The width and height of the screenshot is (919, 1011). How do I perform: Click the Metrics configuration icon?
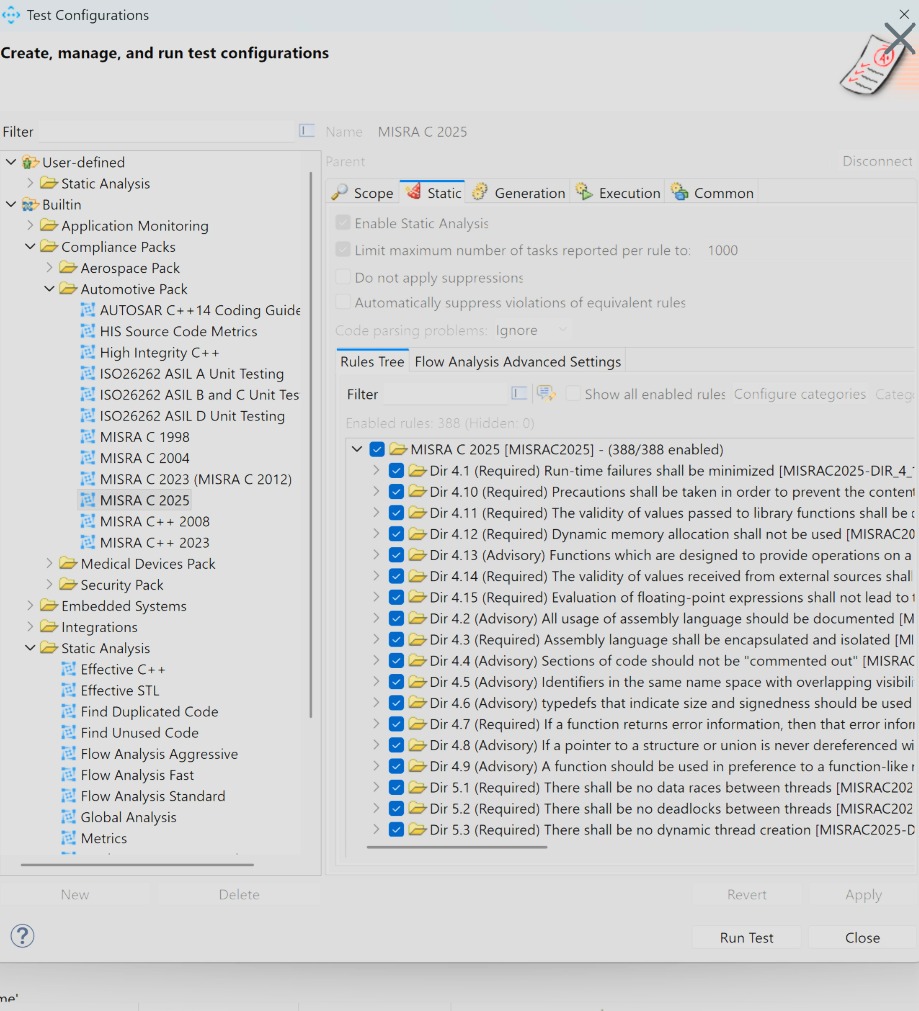[x=68, y=838]
